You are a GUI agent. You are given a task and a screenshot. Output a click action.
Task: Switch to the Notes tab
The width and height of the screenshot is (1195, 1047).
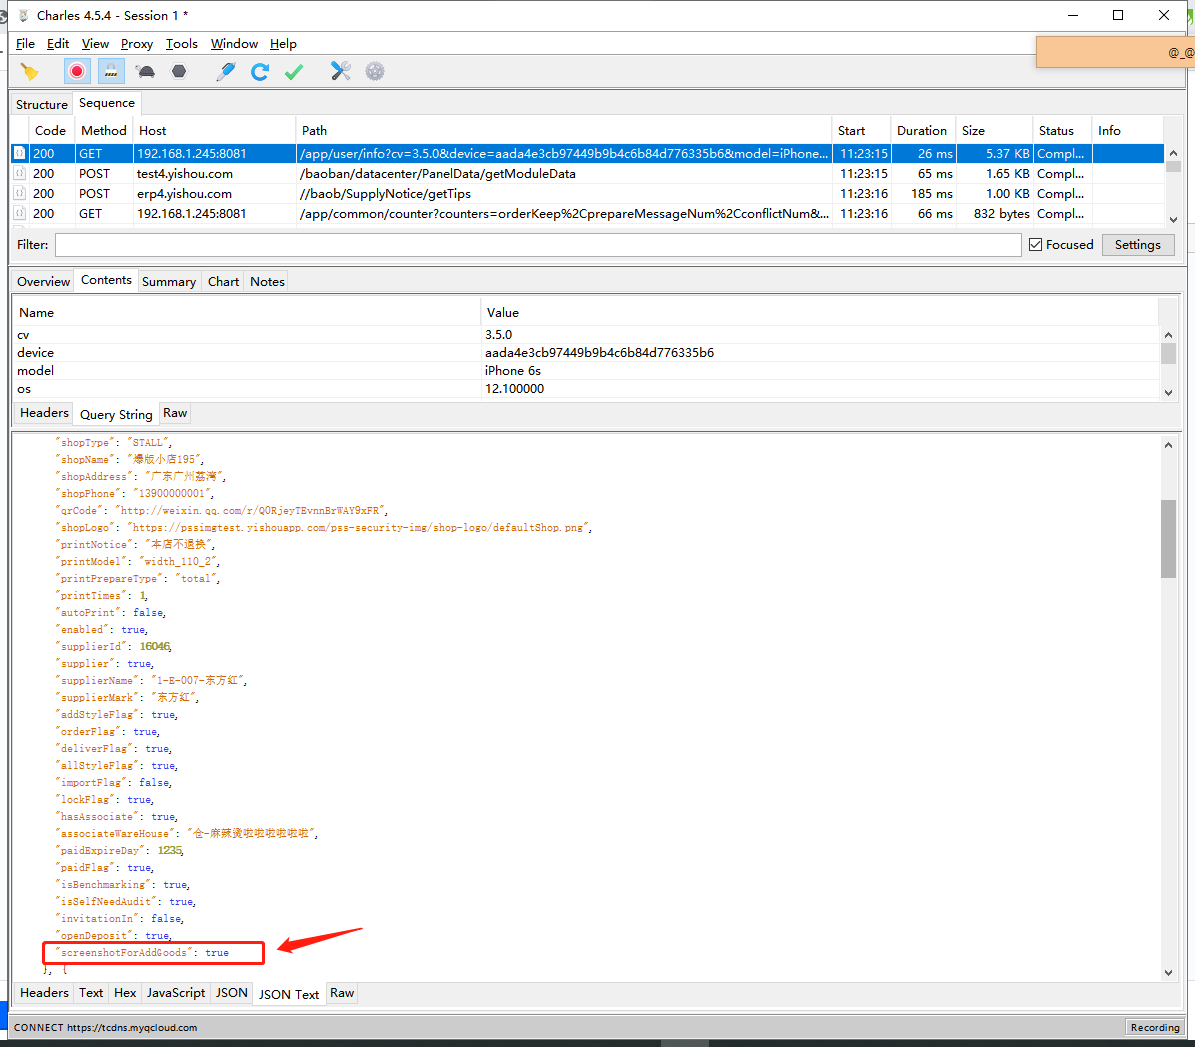(268, 281)
